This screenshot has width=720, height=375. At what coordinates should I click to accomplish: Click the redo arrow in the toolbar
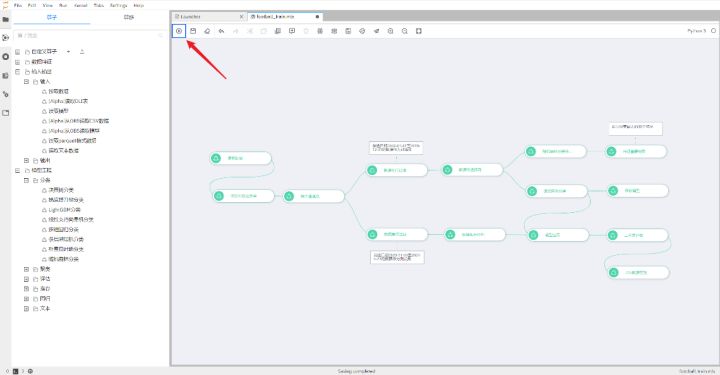coord(236,31)
